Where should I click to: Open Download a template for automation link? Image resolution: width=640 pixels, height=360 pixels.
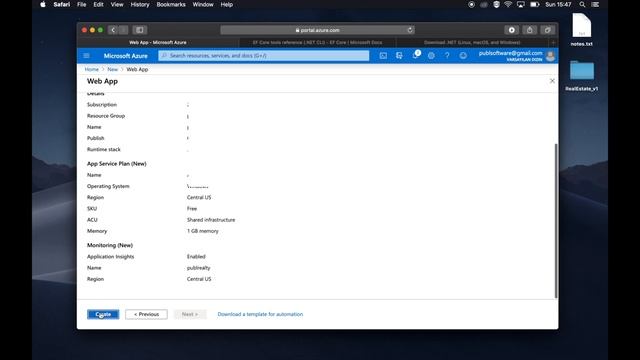(x=260, y=314)
